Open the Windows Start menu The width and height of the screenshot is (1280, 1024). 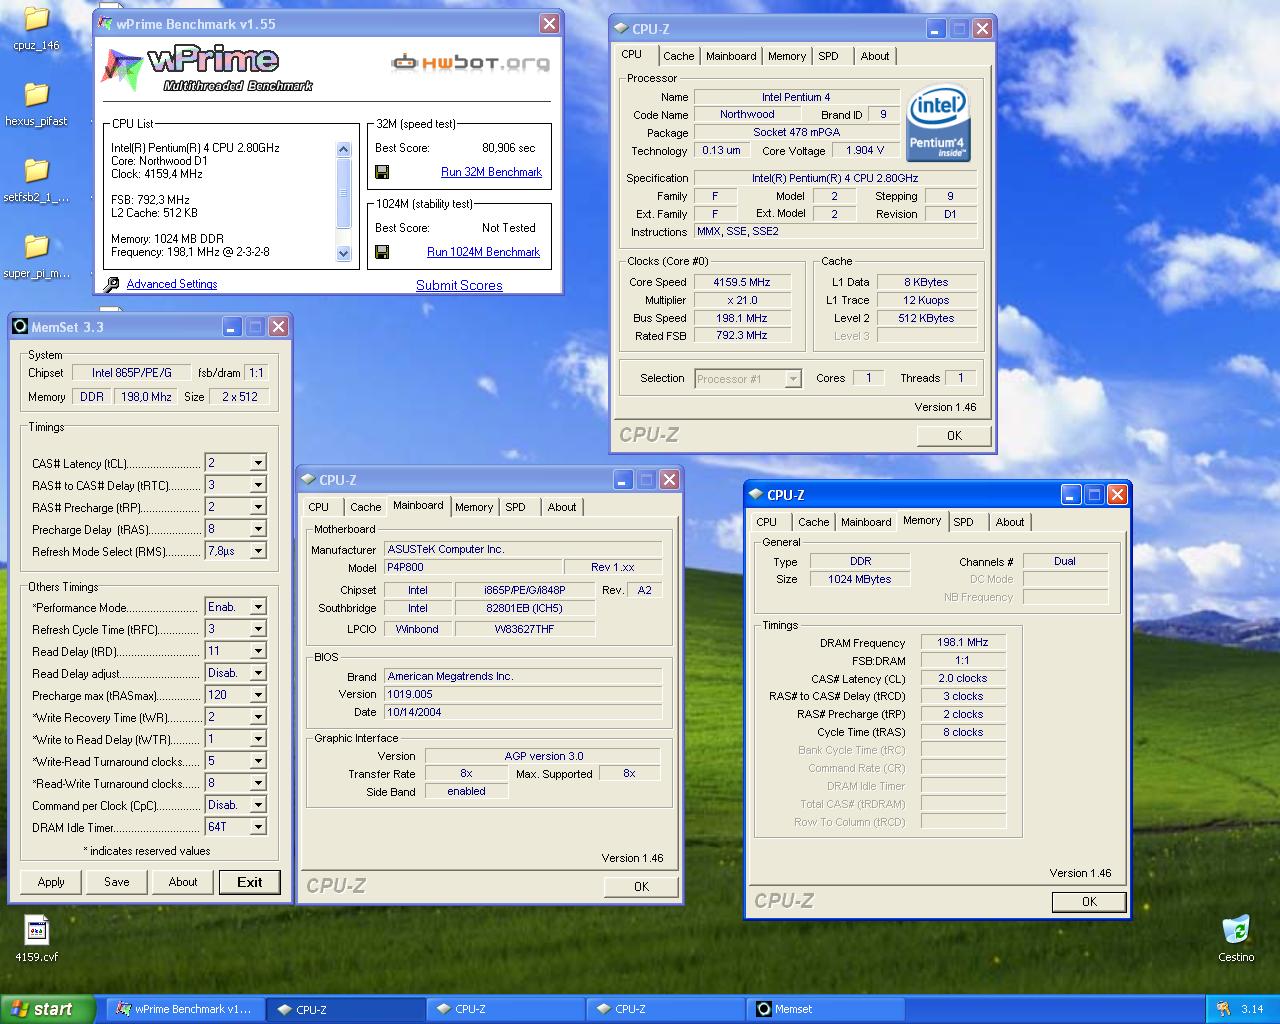click(x=48, y=1009)
